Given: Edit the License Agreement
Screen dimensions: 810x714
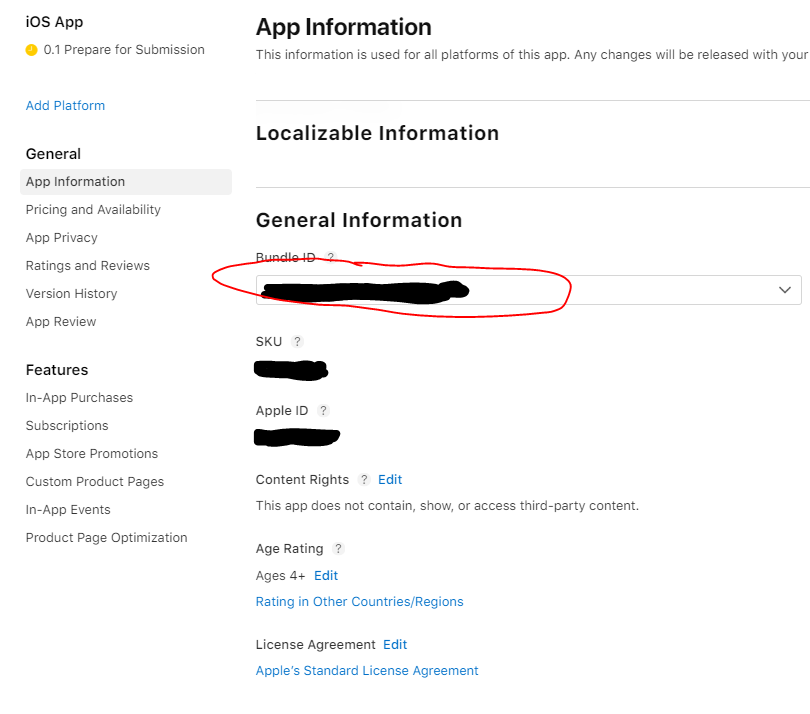Looking at the screenshot, I should click(x=395, y=645).
